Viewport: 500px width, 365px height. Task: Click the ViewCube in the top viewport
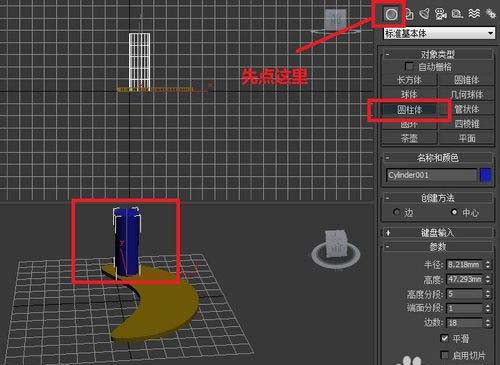(335, 21)
